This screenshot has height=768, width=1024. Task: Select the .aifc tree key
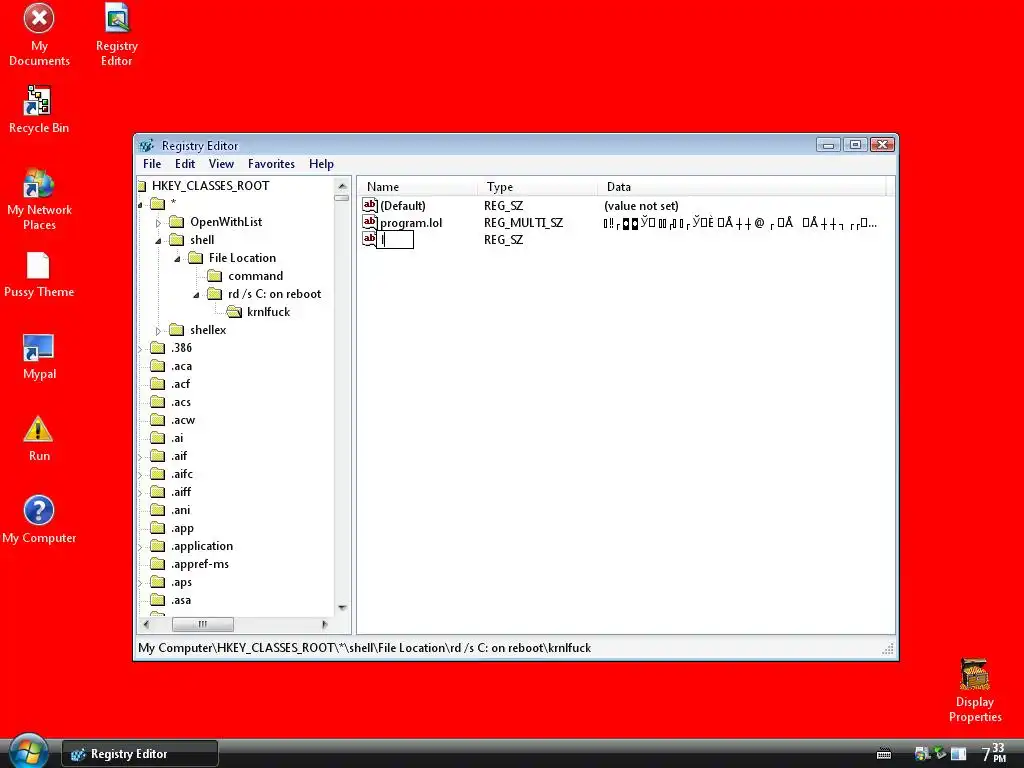pyautogui.click(x=182, y=474)
